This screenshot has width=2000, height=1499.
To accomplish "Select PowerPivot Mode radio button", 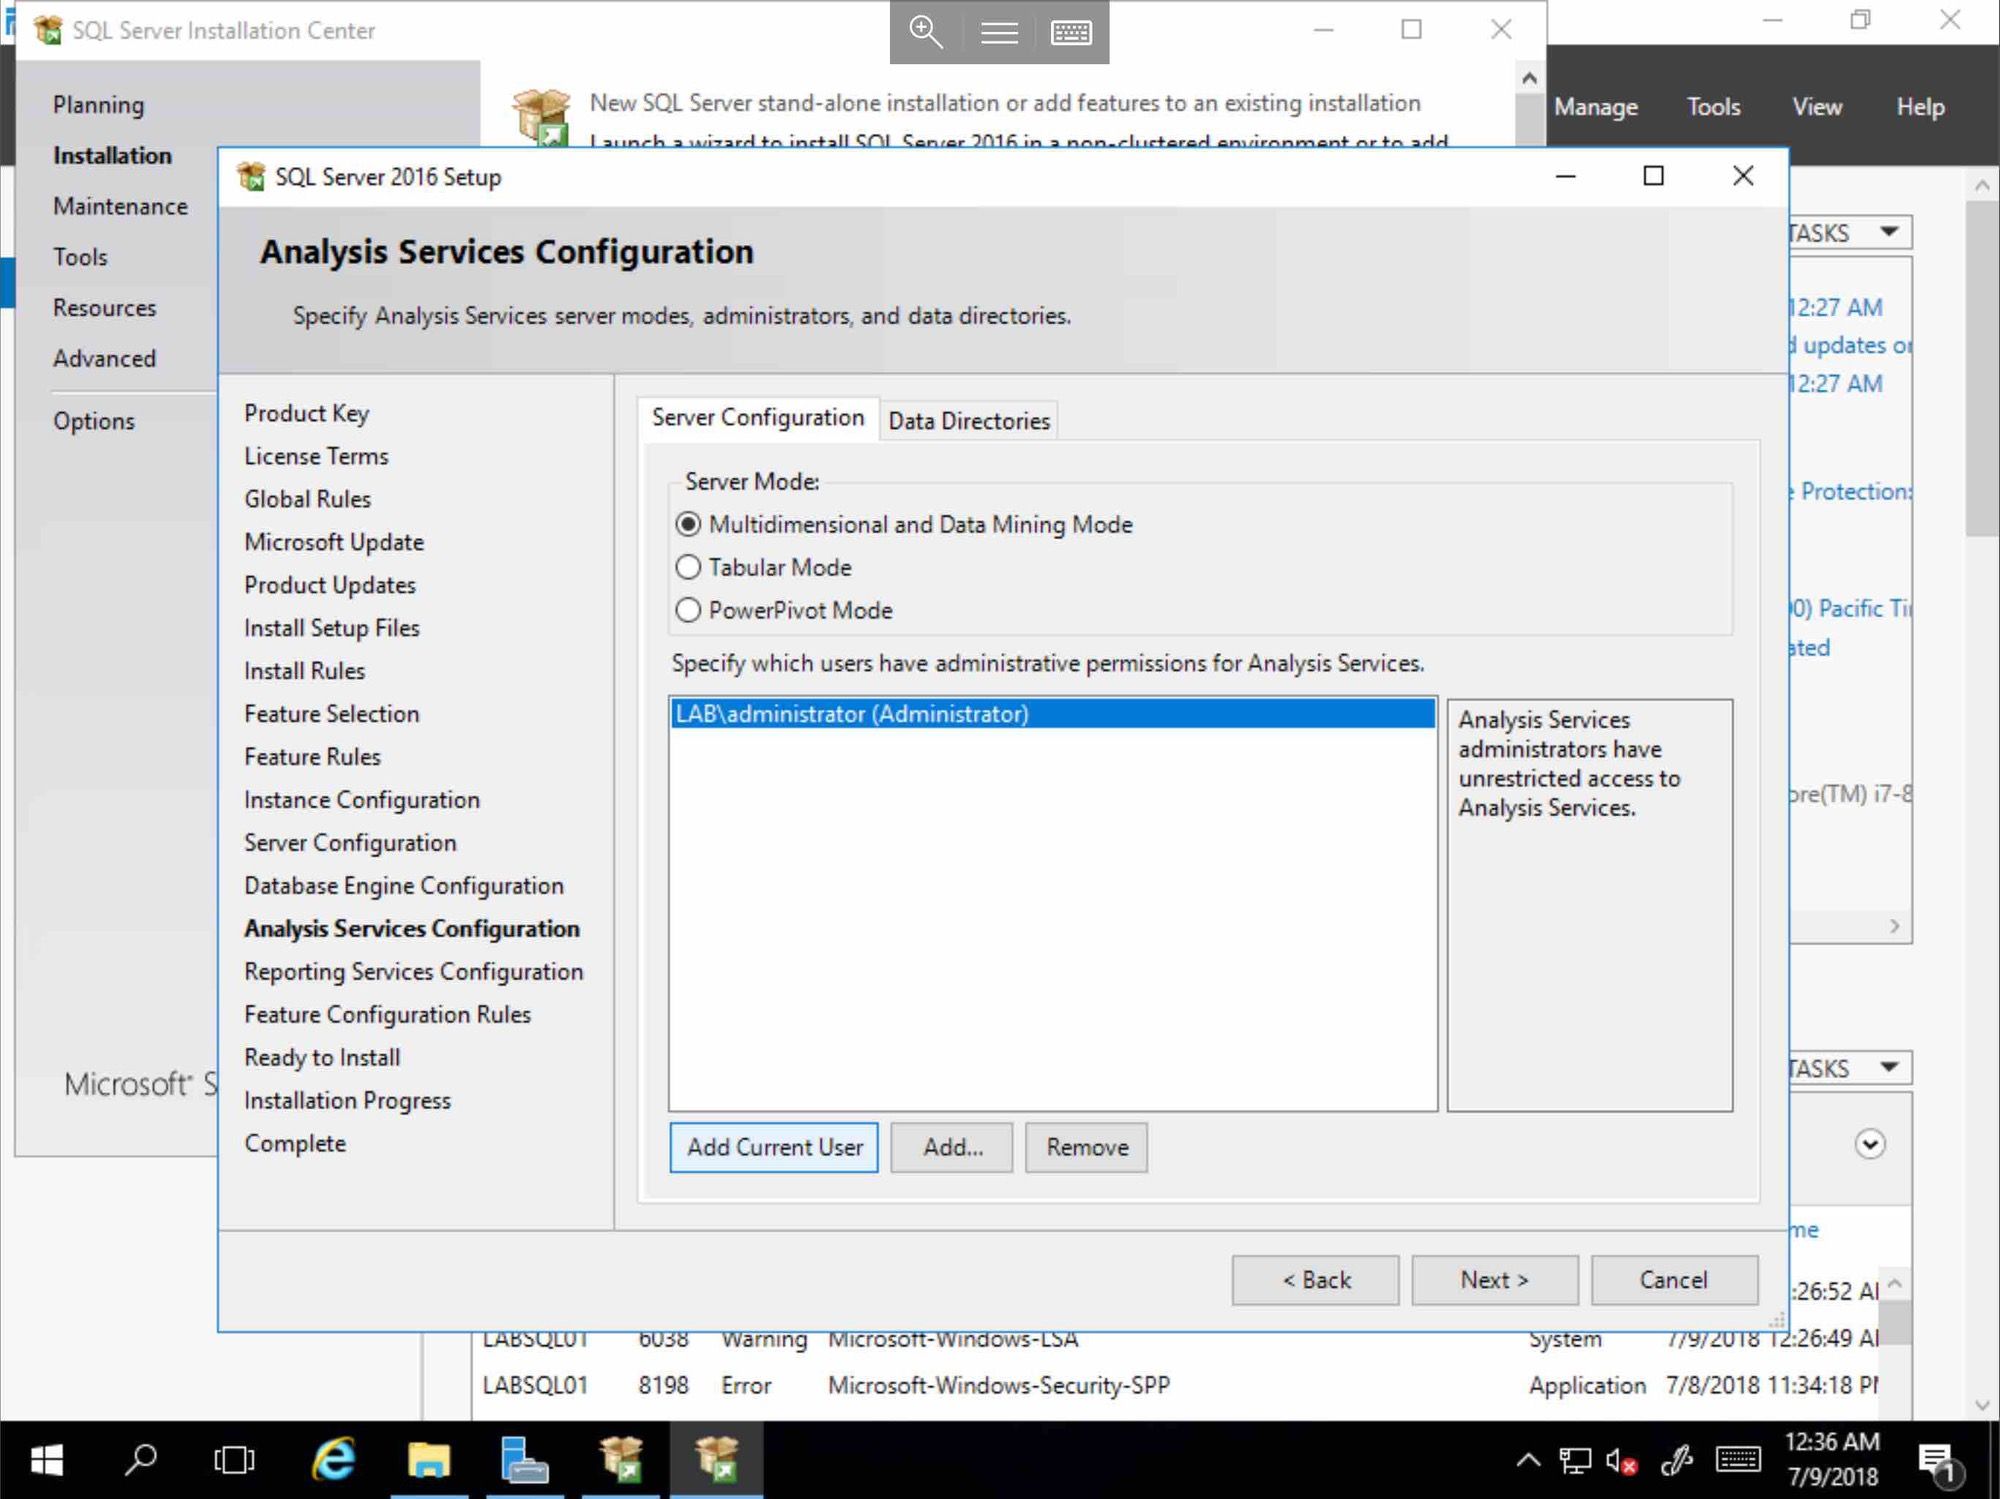I will click(x=687, y=609).
